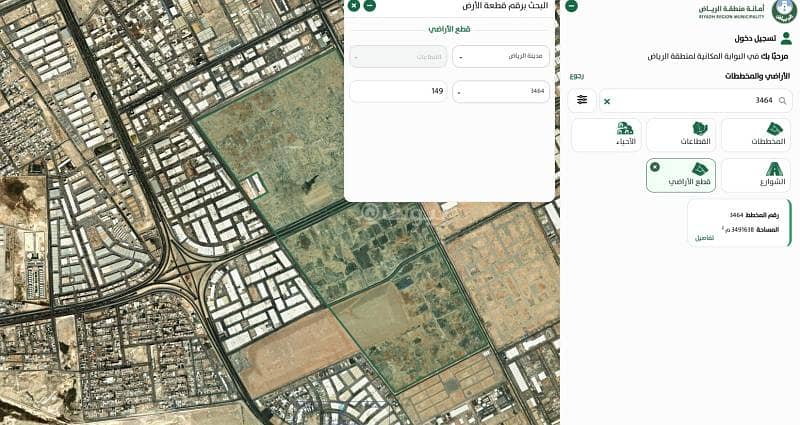The height and width of the screenshot is (425, 800).
Task: Click the magnifier icon in the search box
Action: pyautogui.click(x=783, y=101)
